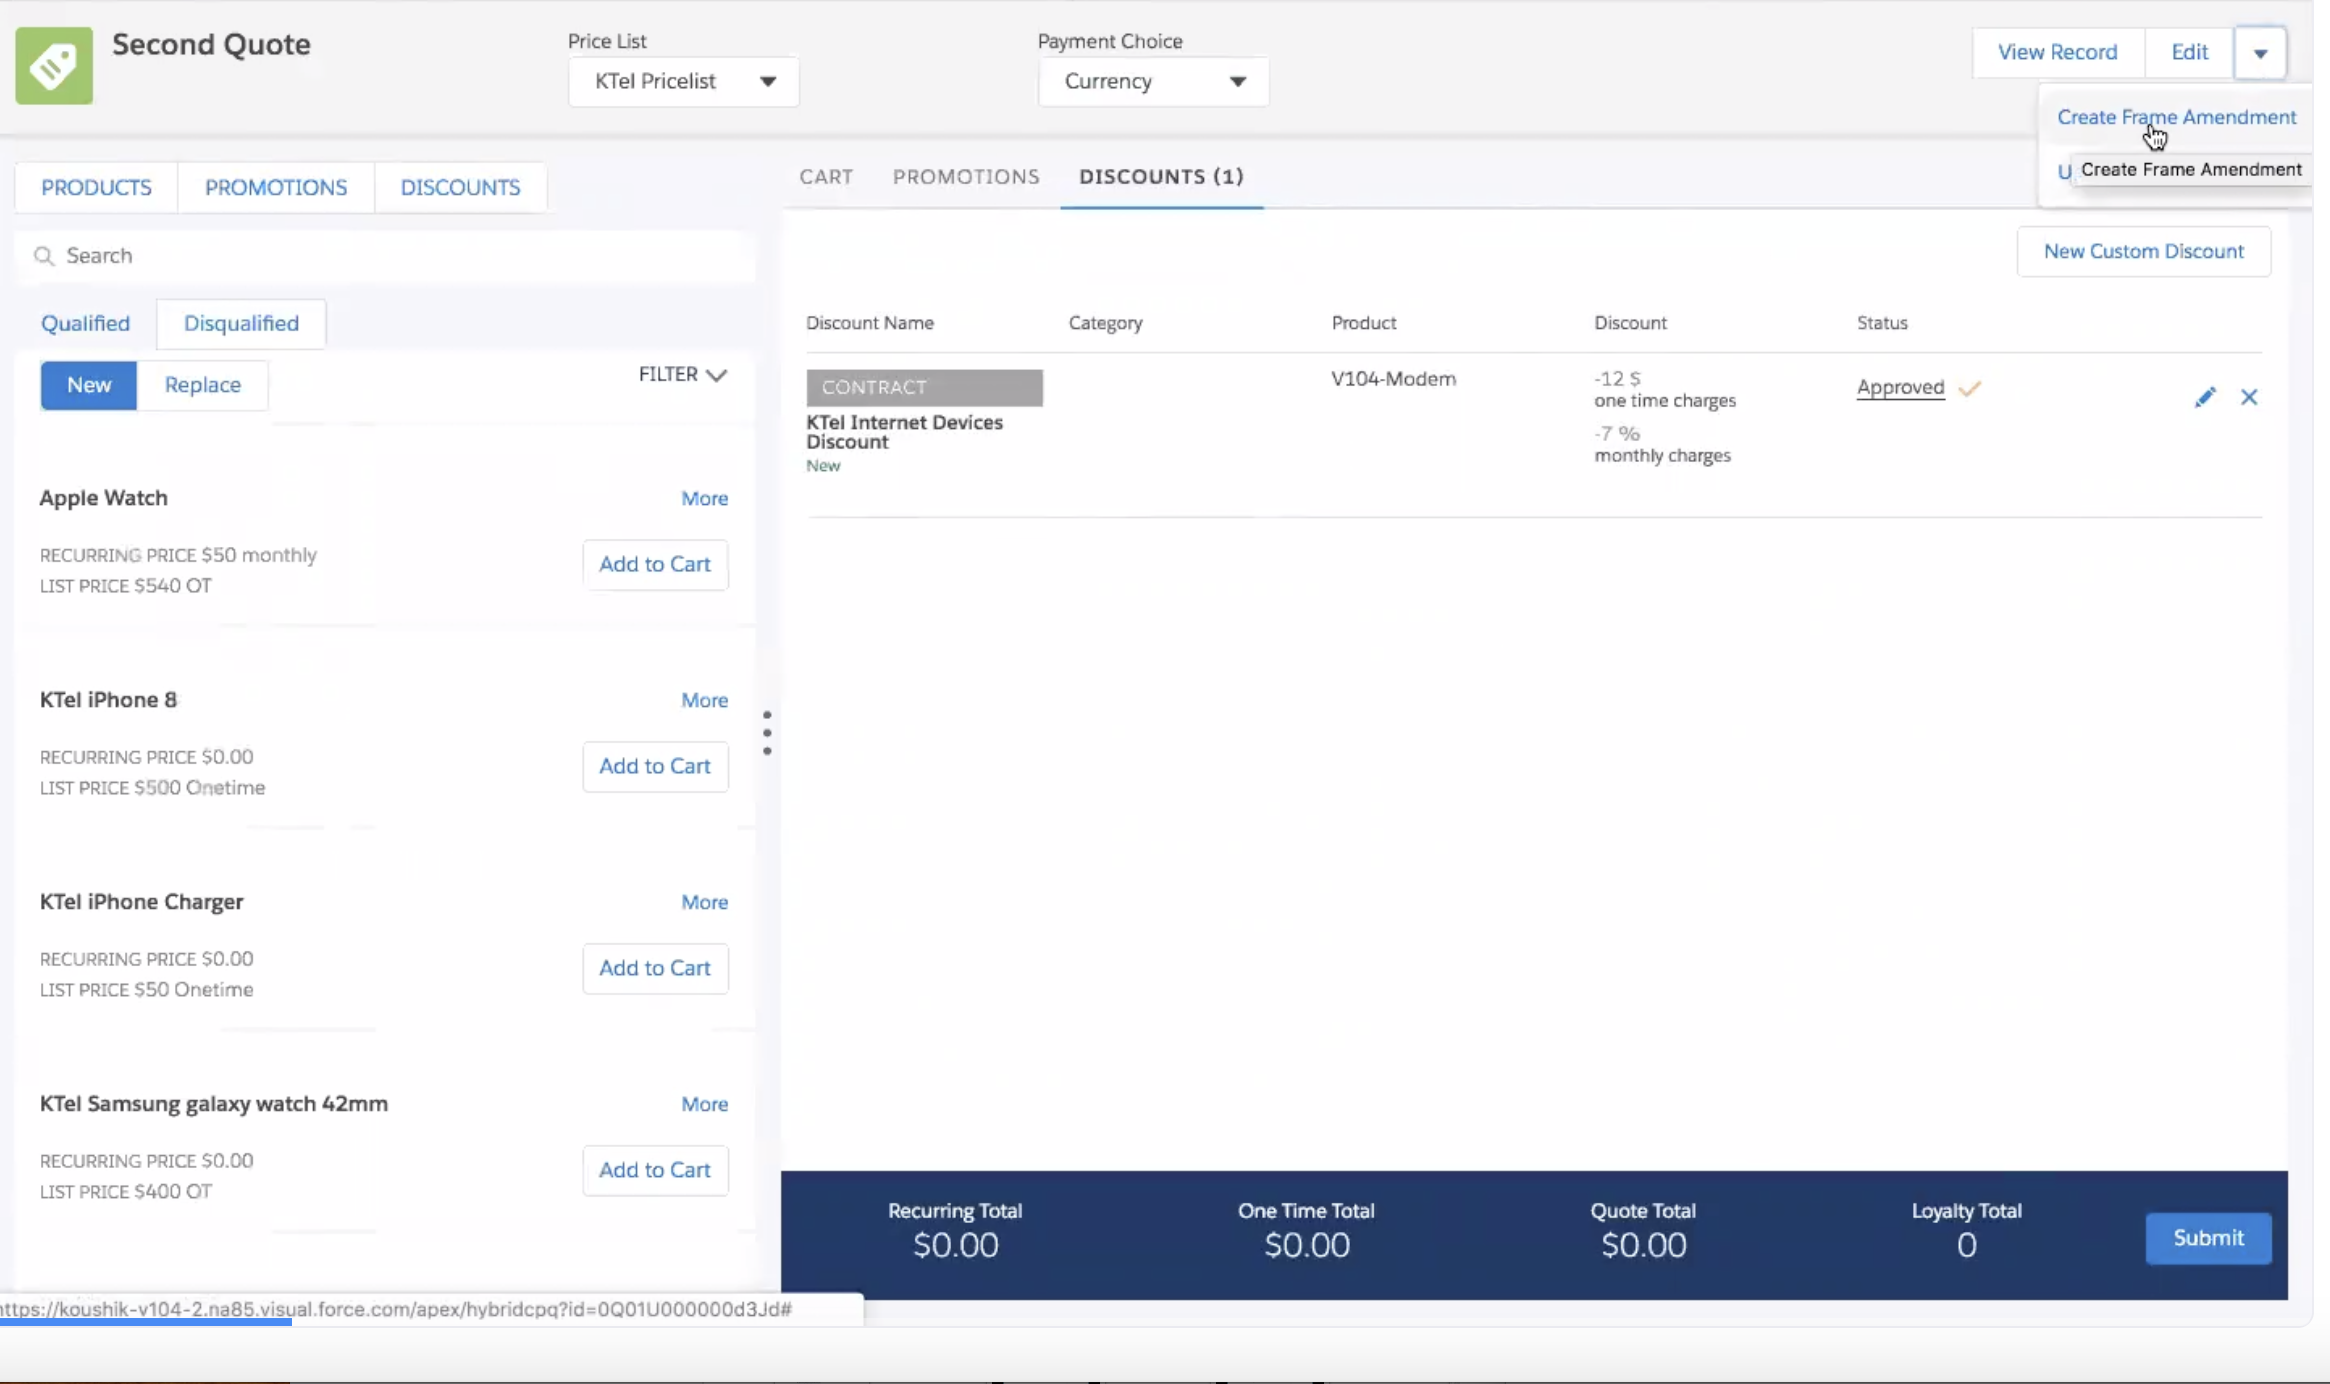Viewport: 2330px width, 1384px height.
Task: Toggle the actions dropdown arrow beside Edit
Action: tap(2260, 53)
